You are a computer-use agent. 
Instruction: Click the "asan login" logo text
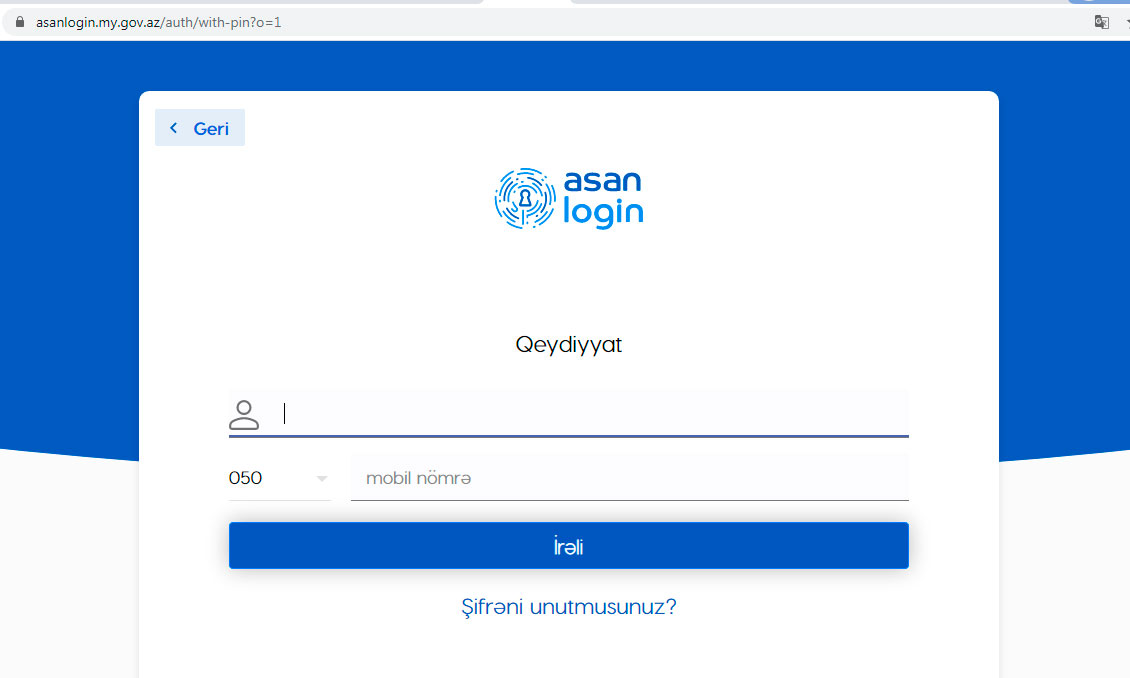[602, 198]
